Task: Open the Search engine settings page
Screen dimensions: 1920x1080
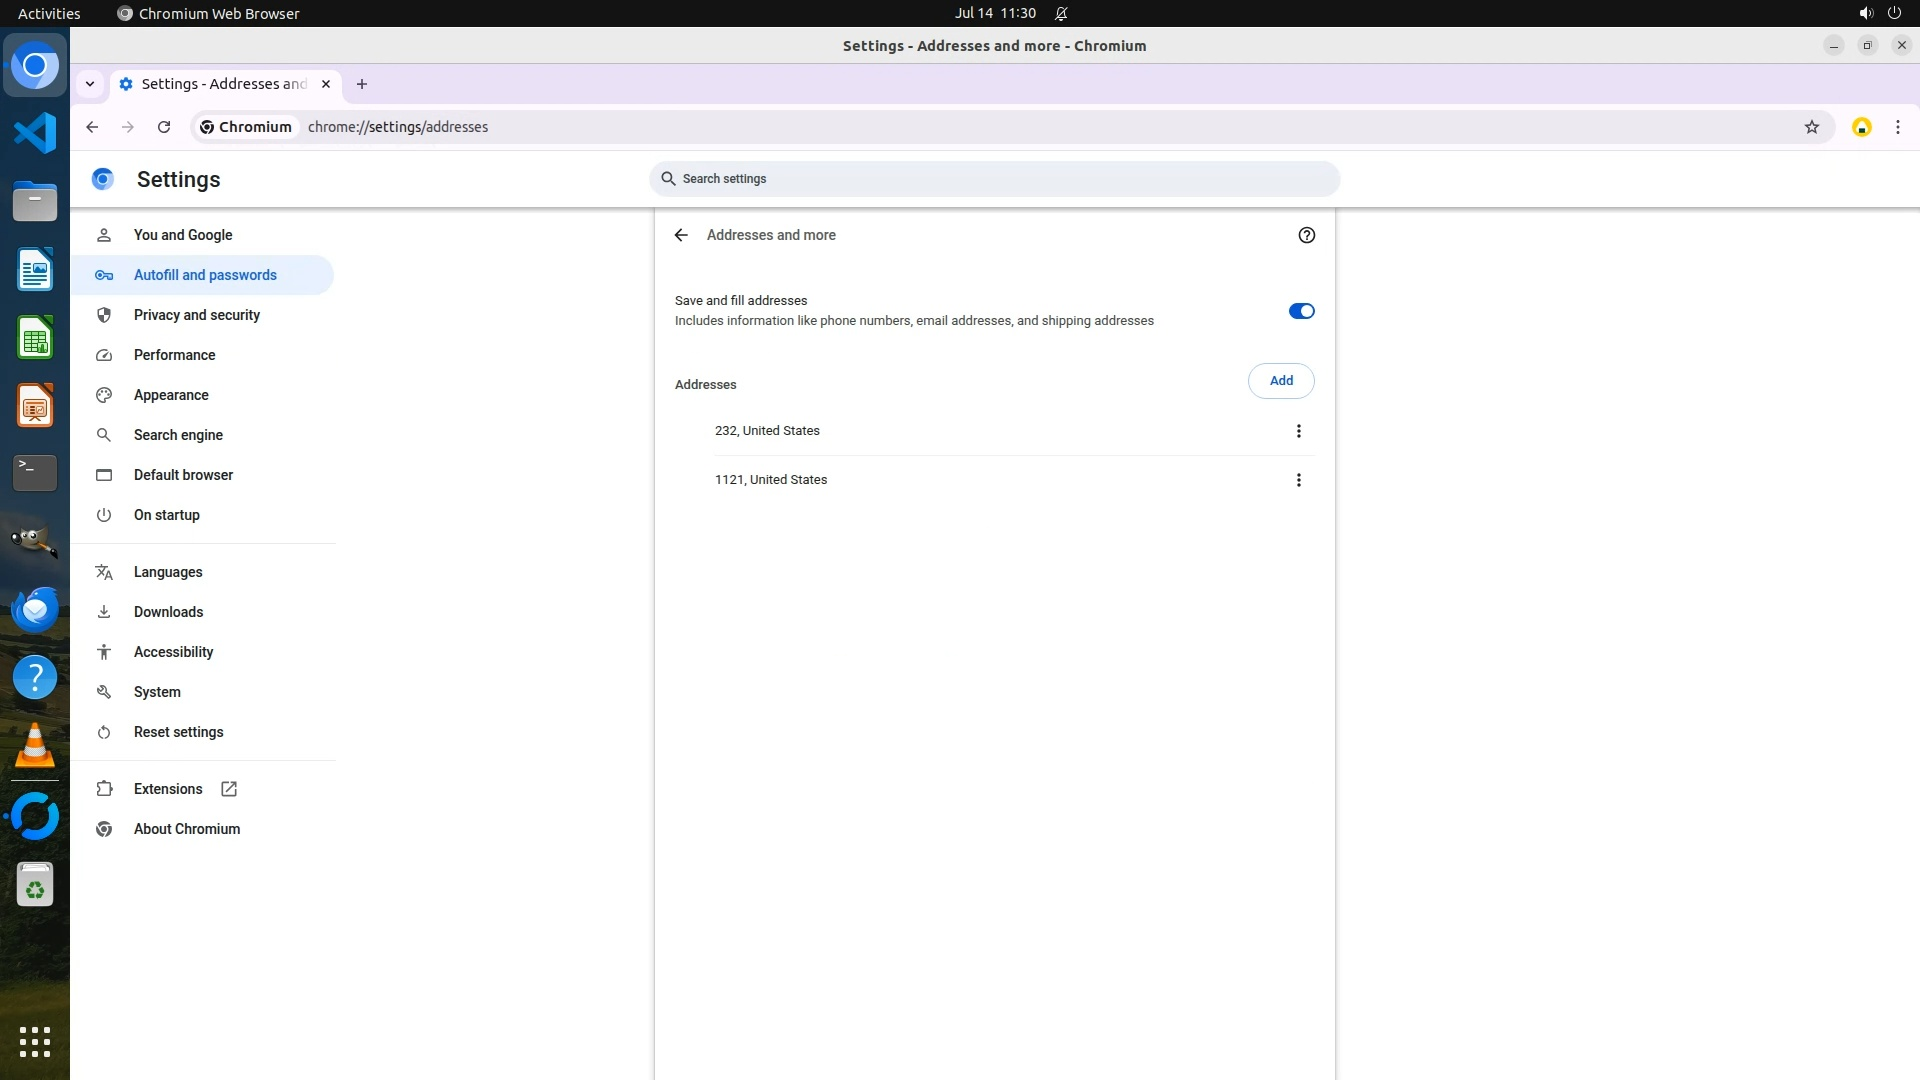Action: click(178, 435)
